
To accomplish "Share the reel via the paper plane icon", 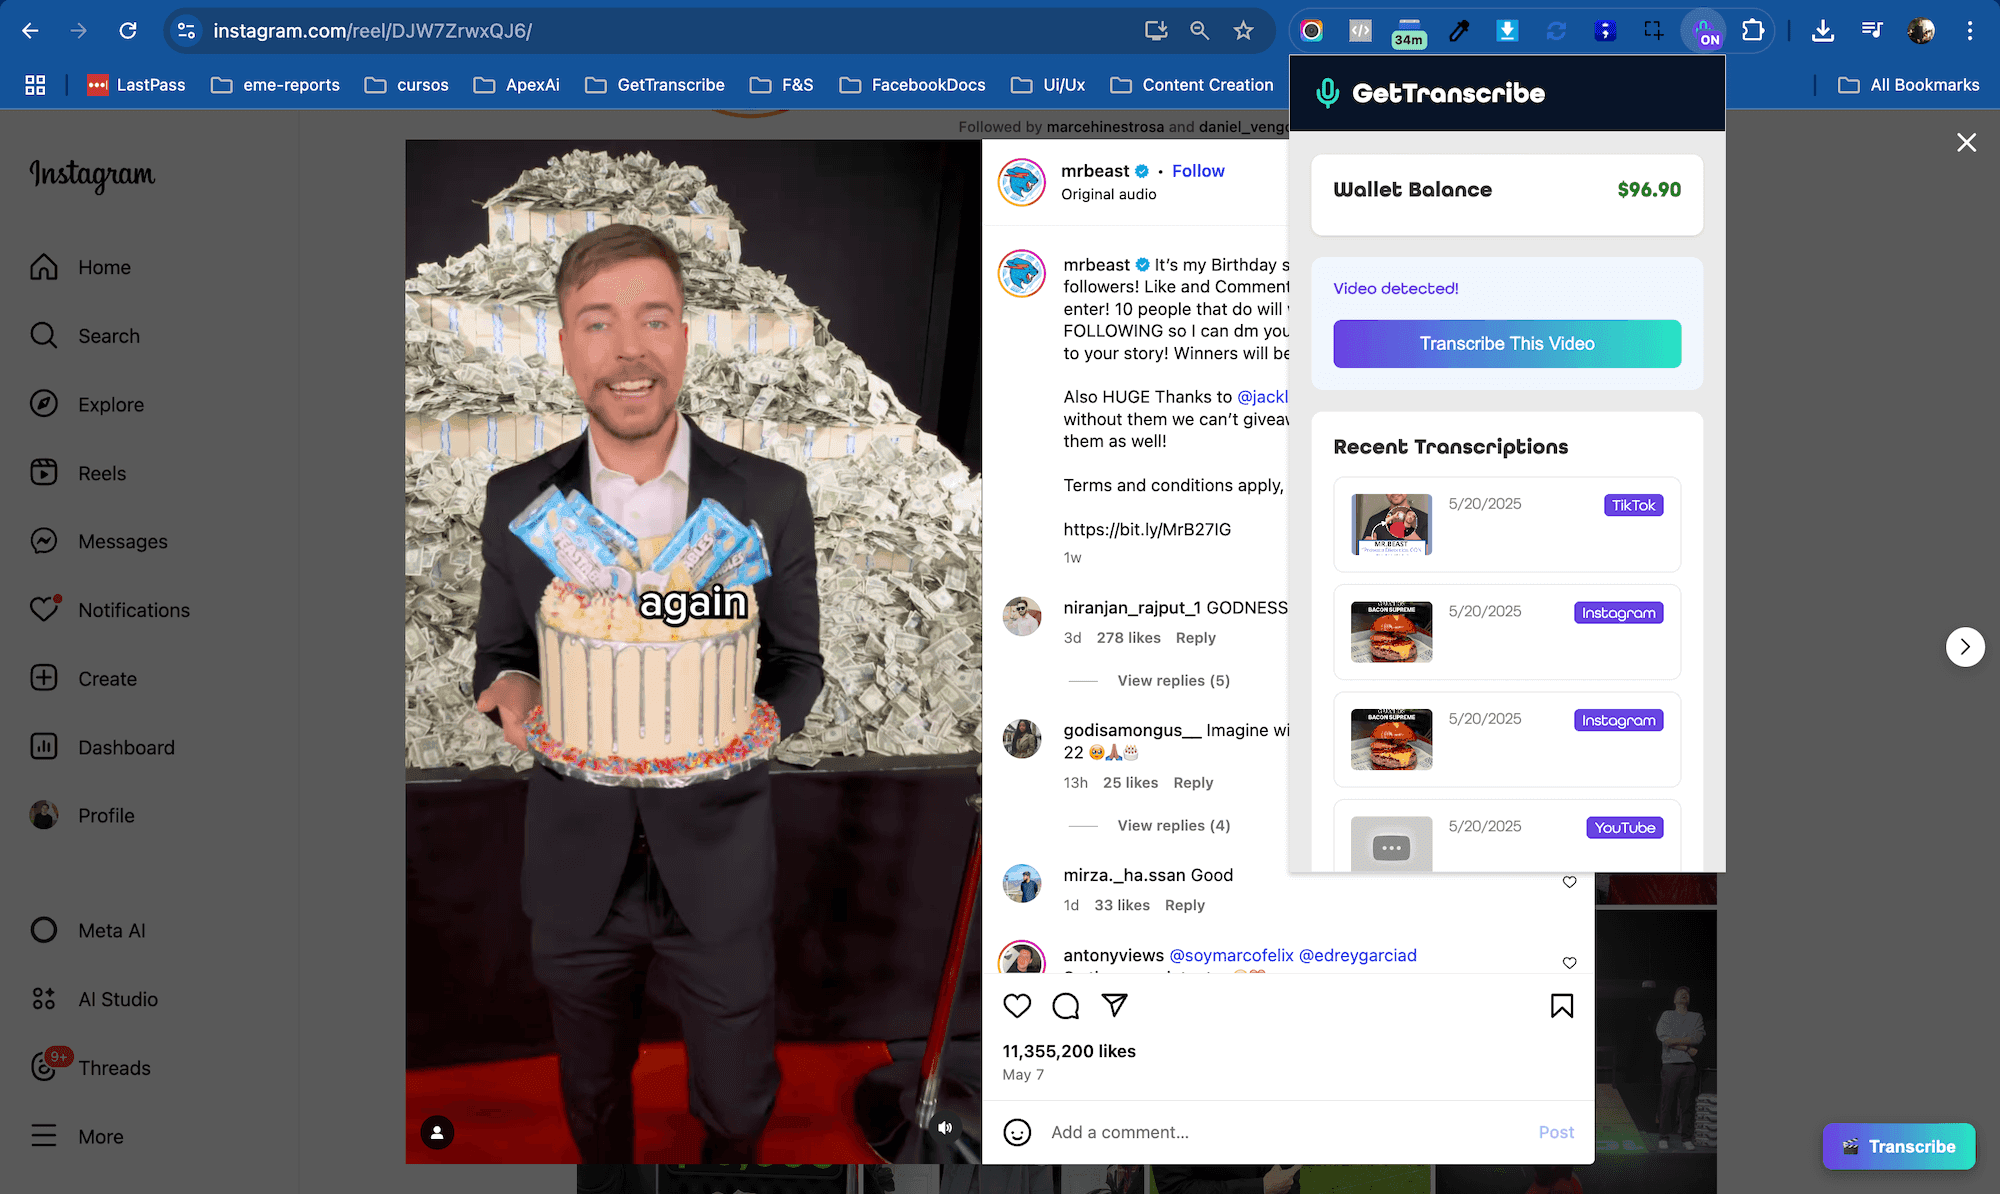I will (1113, 1006).
